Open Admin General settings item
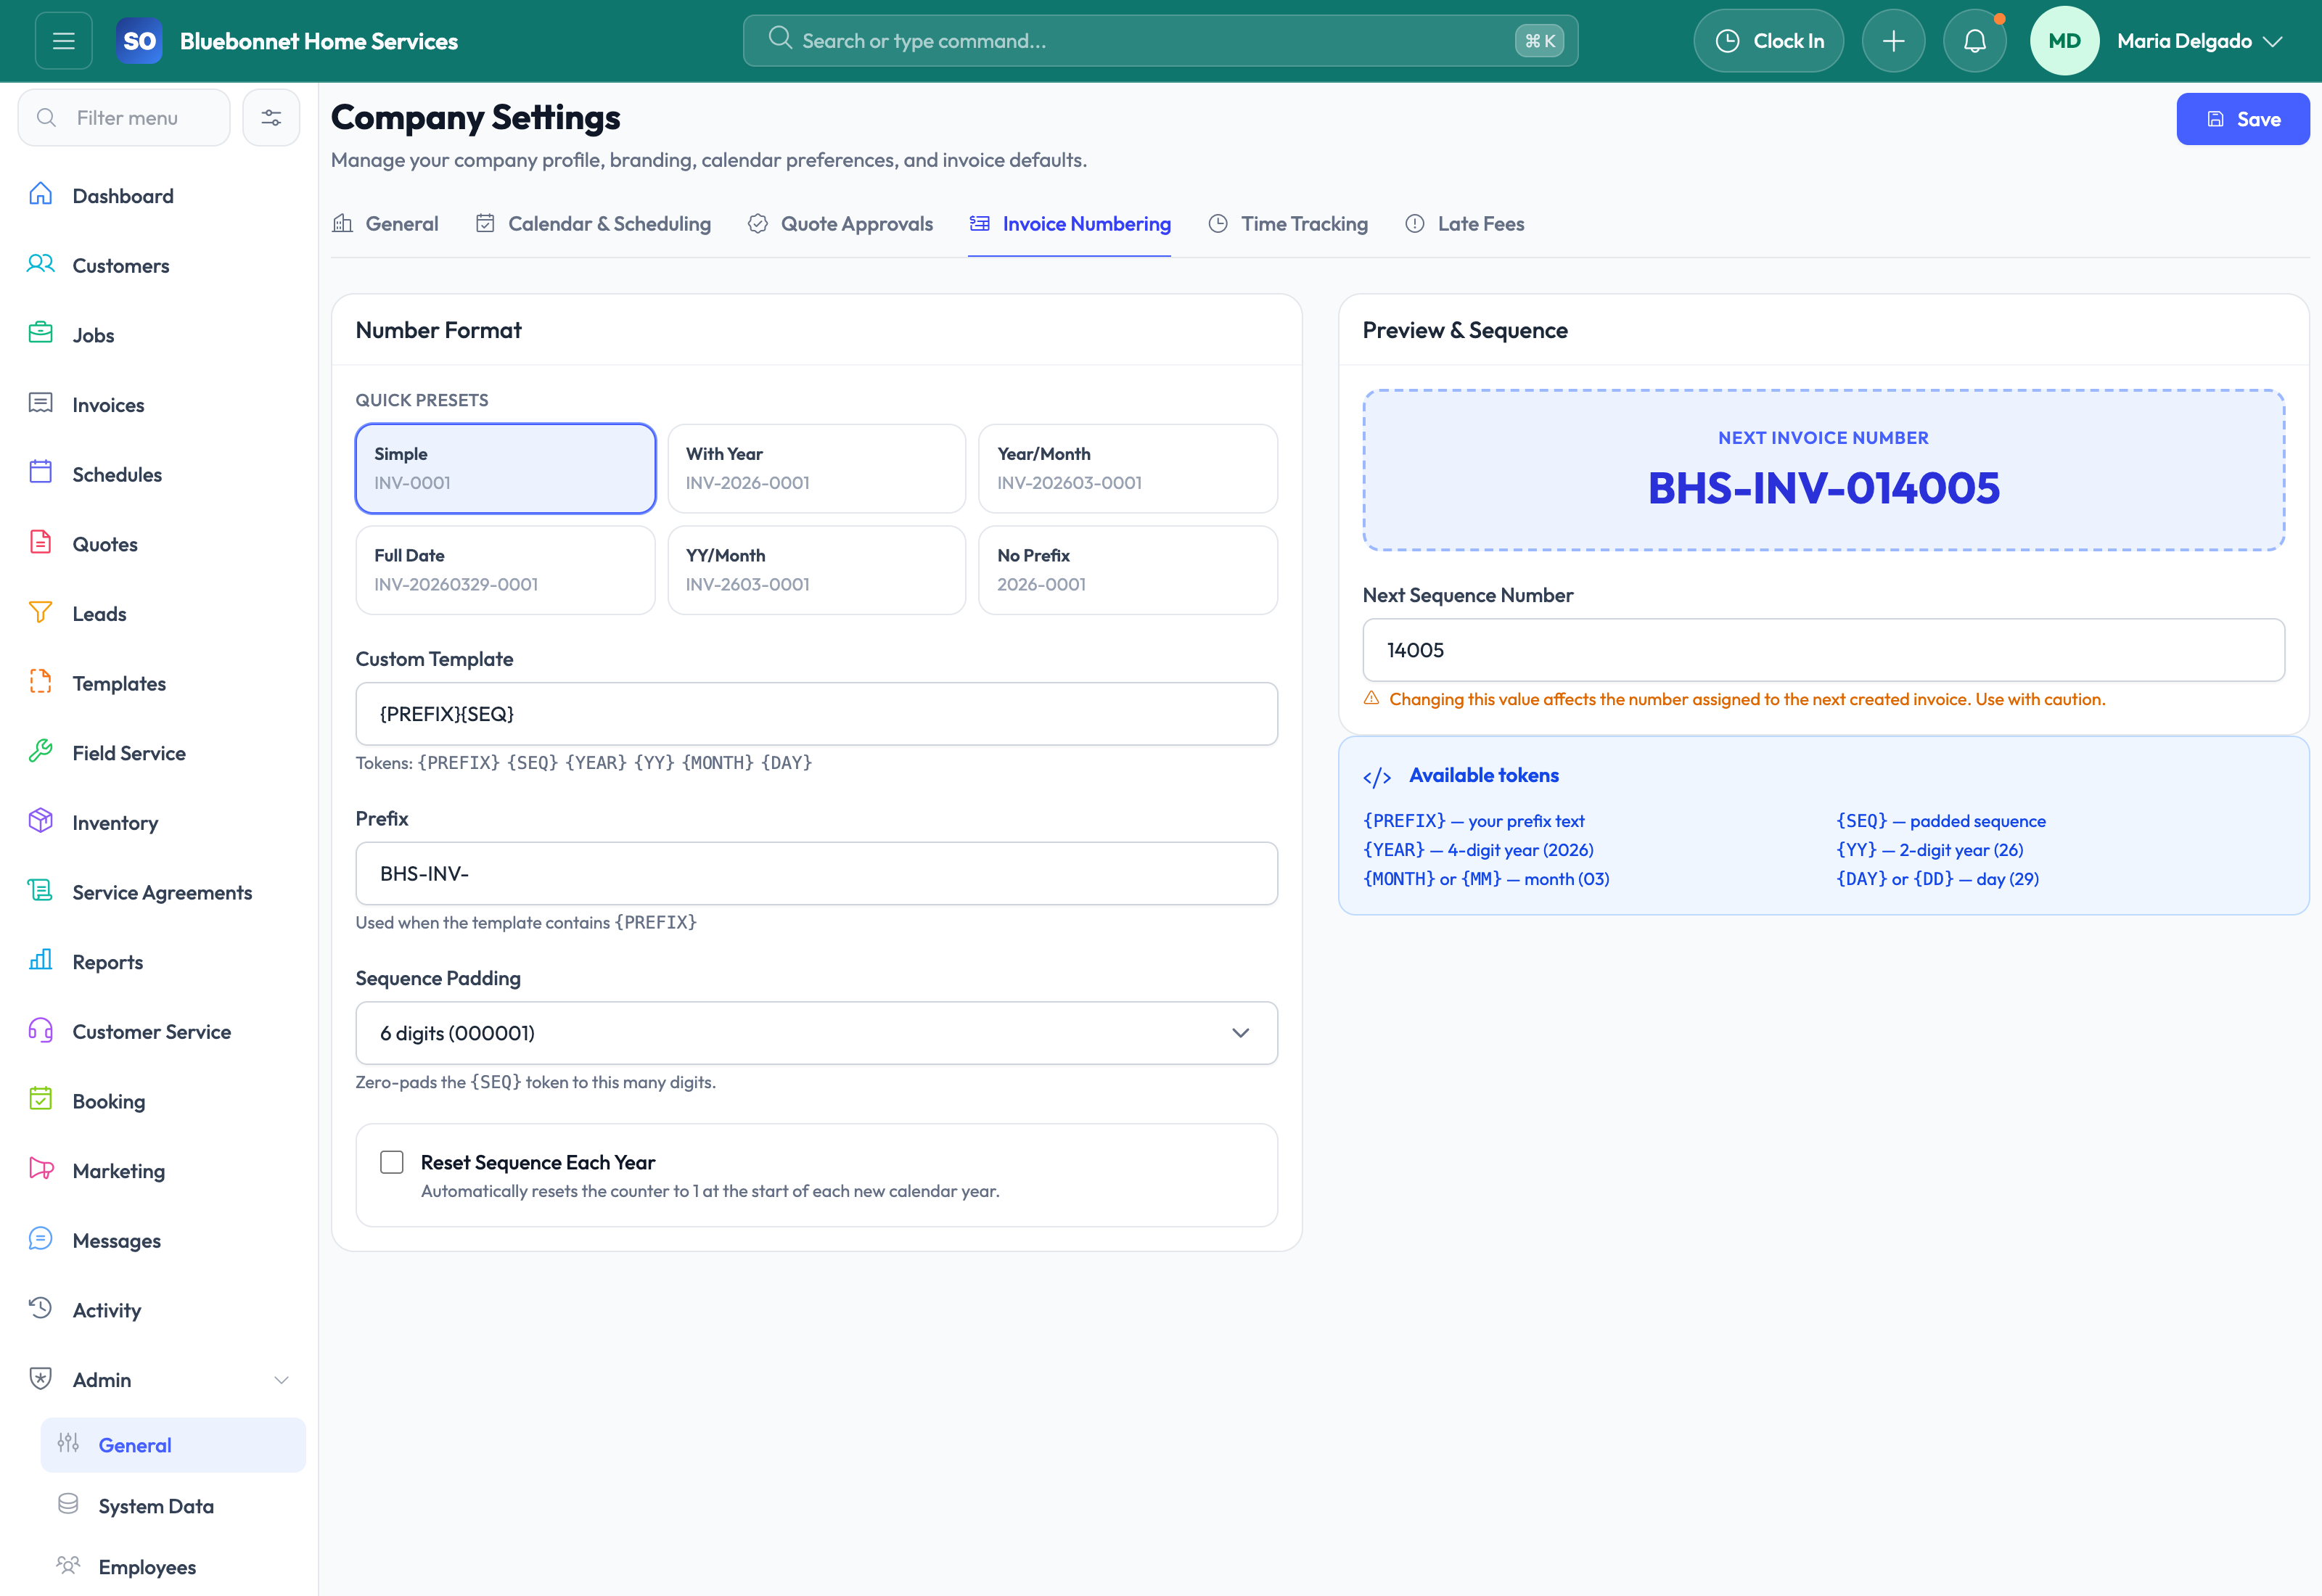2322x1596 pixels. (173, 1445)
